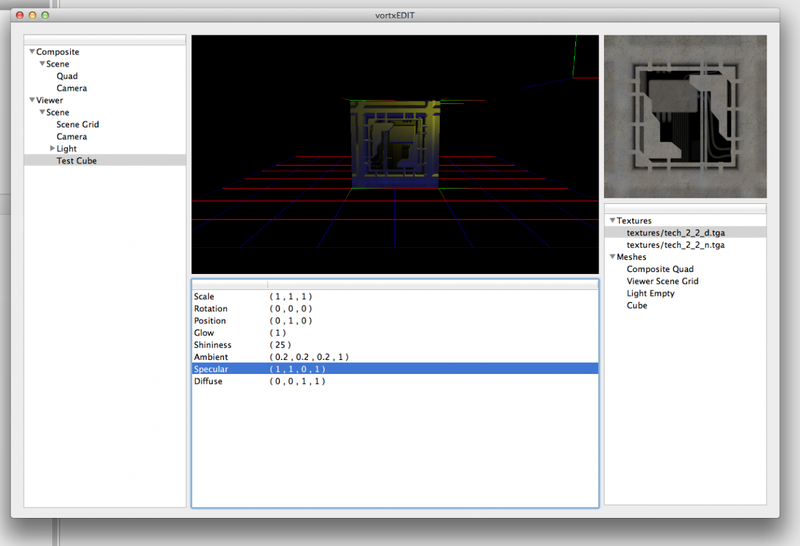
Task: Click the Scale value ( 1 , 1 , 1 )
Action: [290, 296]
